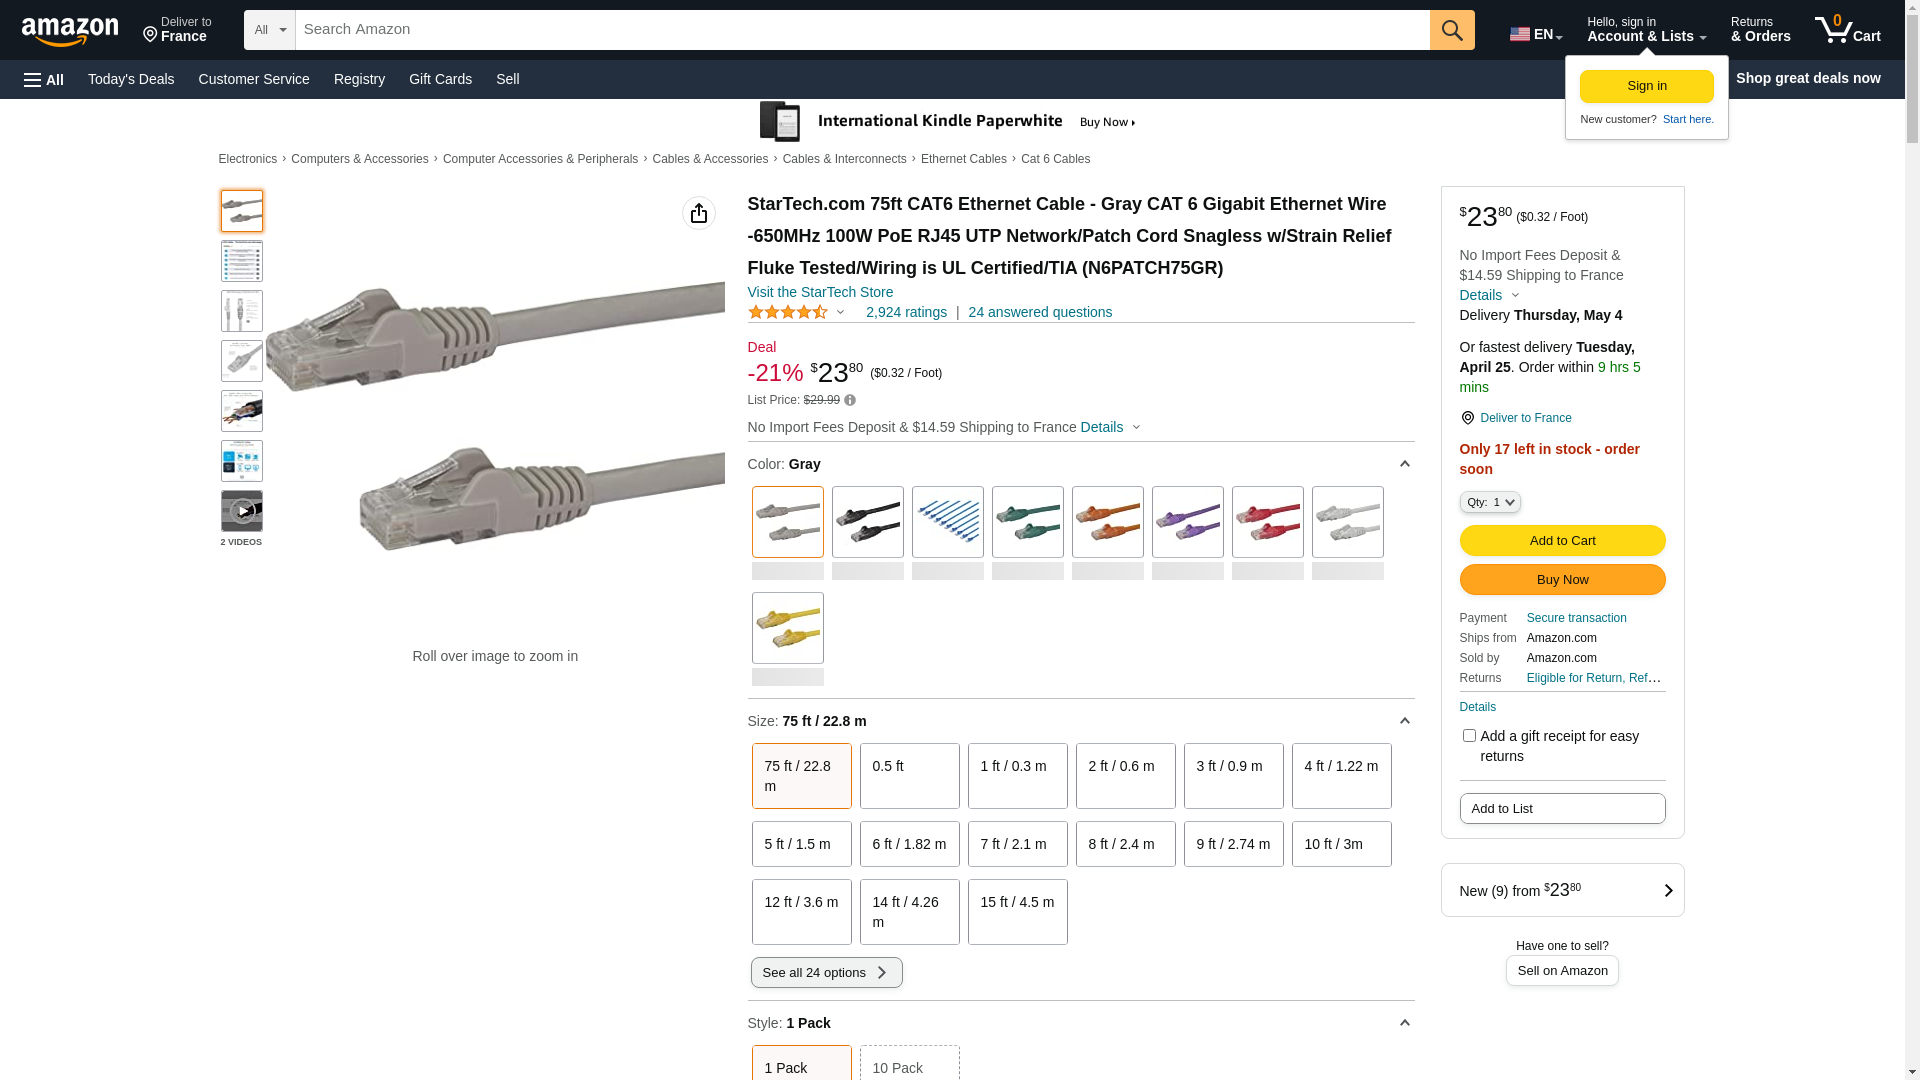The height and width of the screenshot is (1080, 1920).
Task: Go to Customer Service menu item
Action: (x=254, y=79)
